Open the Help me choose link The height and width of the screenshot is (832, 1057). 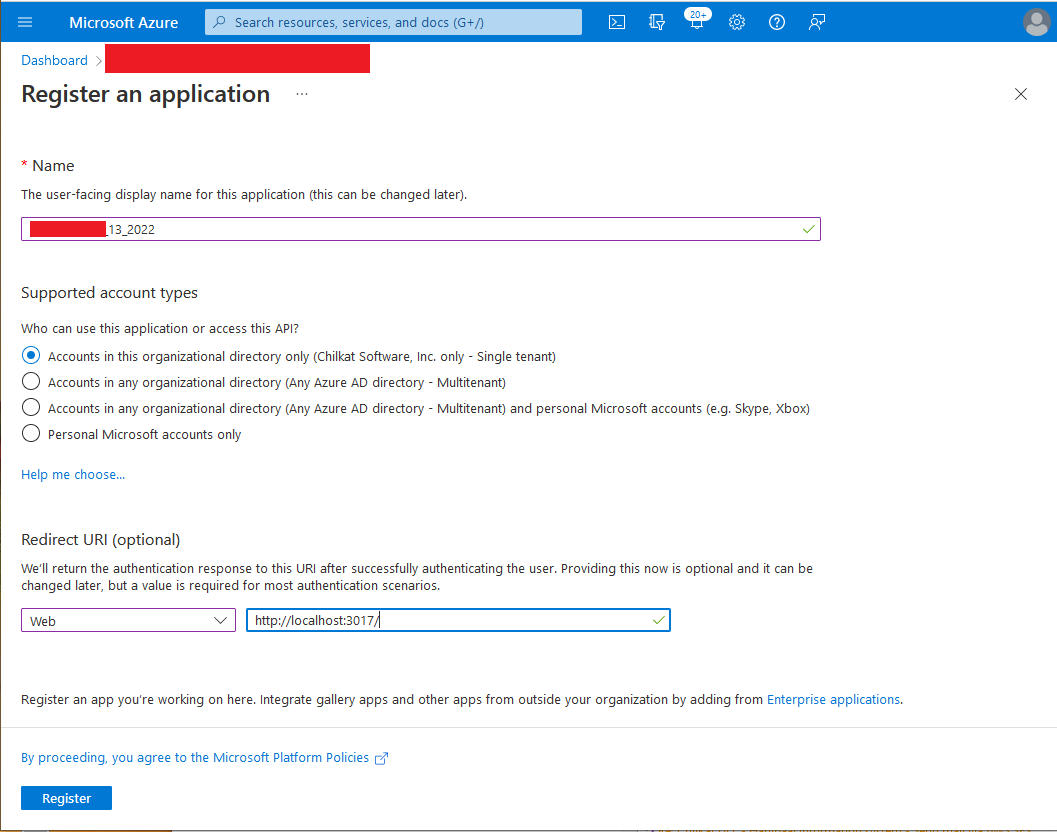(73, 474)
